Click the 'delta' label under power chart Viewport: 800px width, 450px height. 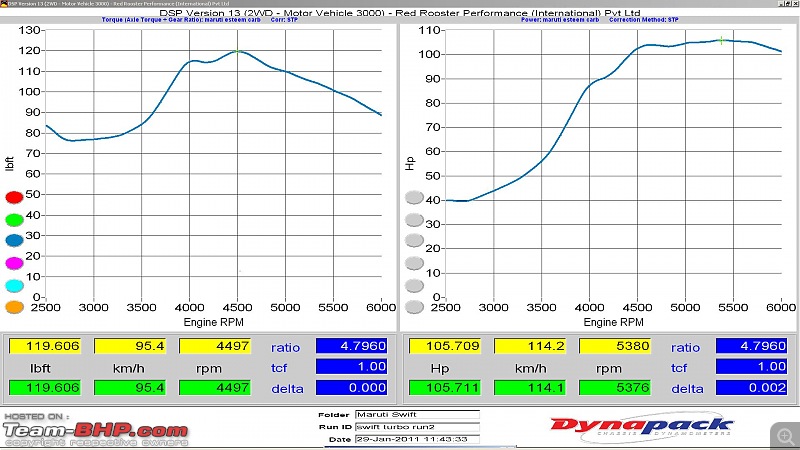(x=687, y=389)
